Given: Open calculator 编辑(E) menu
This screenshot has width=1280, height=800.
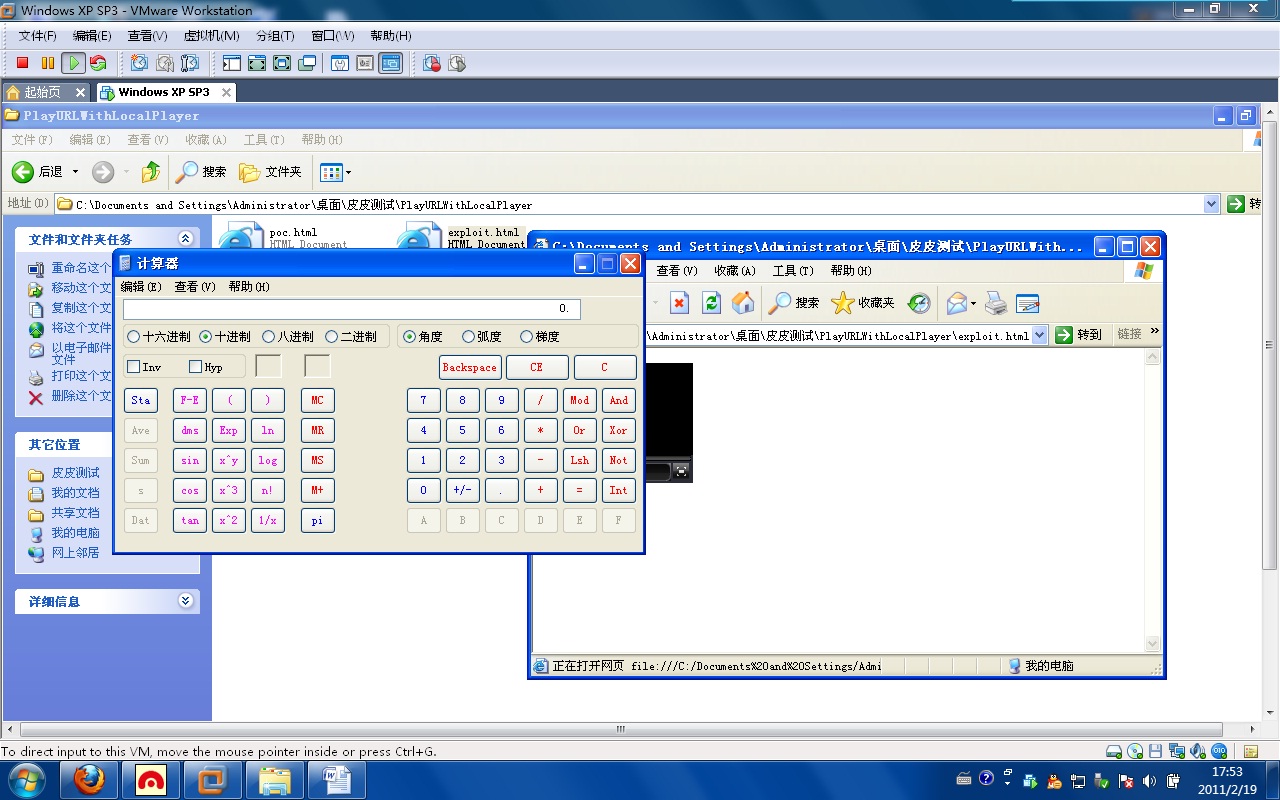Looking at the screenshot, I should click(141, 287).
